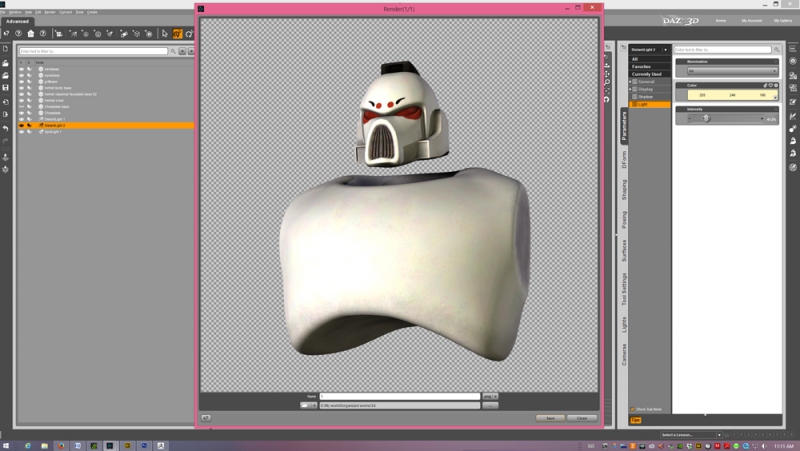This screenshot has height=451, width=800.
Task: Click the render Name input field
Action: (x=399, y=396)
